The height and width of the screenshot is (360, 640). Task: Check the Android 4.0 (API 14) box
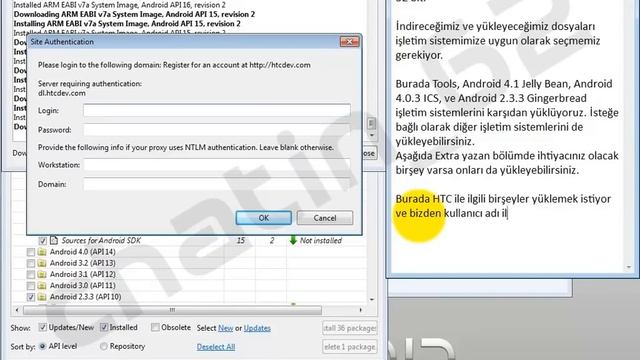pyautogui.click(x=31, y=252)
